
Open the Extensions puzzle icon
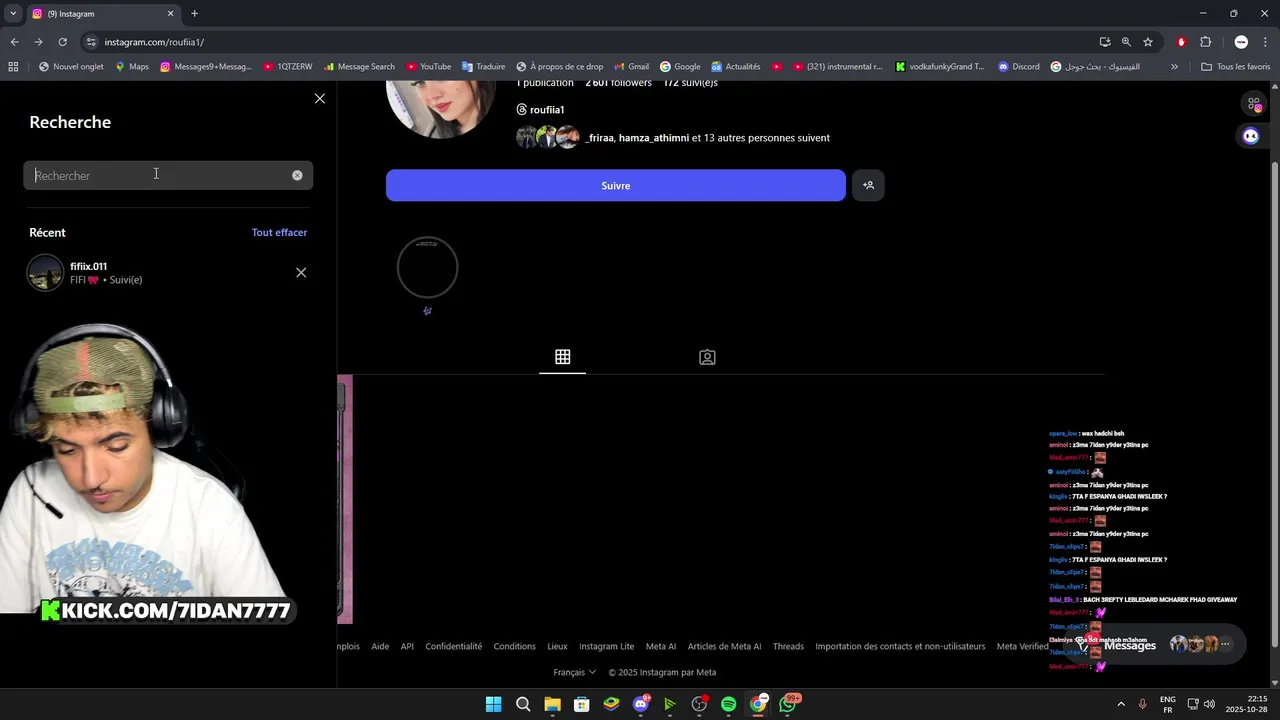point(1205,42)
